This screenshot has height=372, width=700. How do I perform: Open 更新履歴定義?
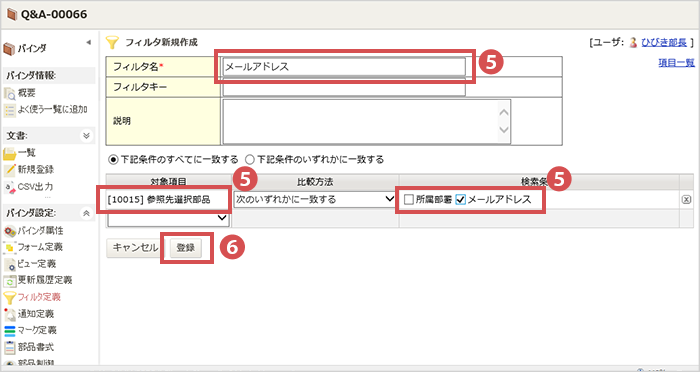45,280
